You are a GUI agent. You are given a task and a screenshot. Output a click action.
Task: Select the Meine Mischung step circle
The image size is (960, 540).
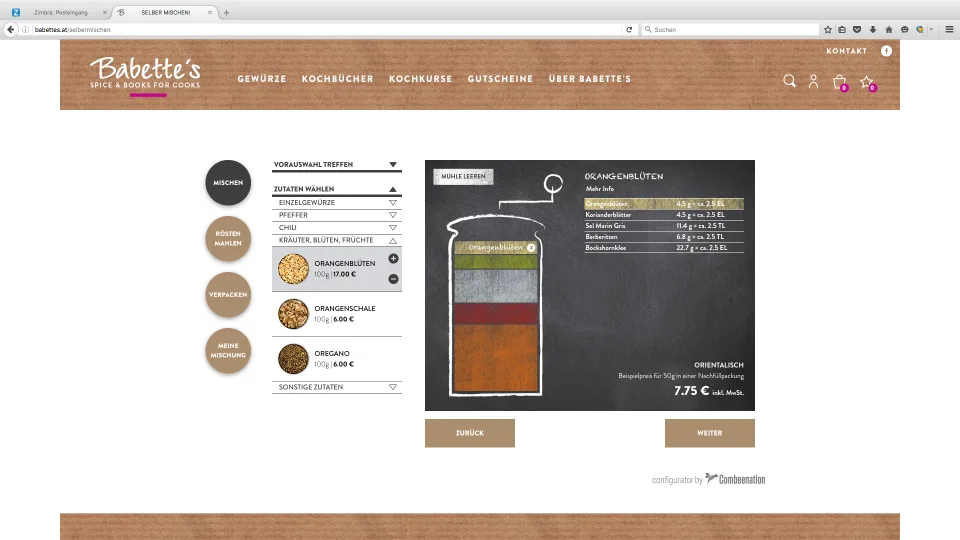[x=228, y=350]
